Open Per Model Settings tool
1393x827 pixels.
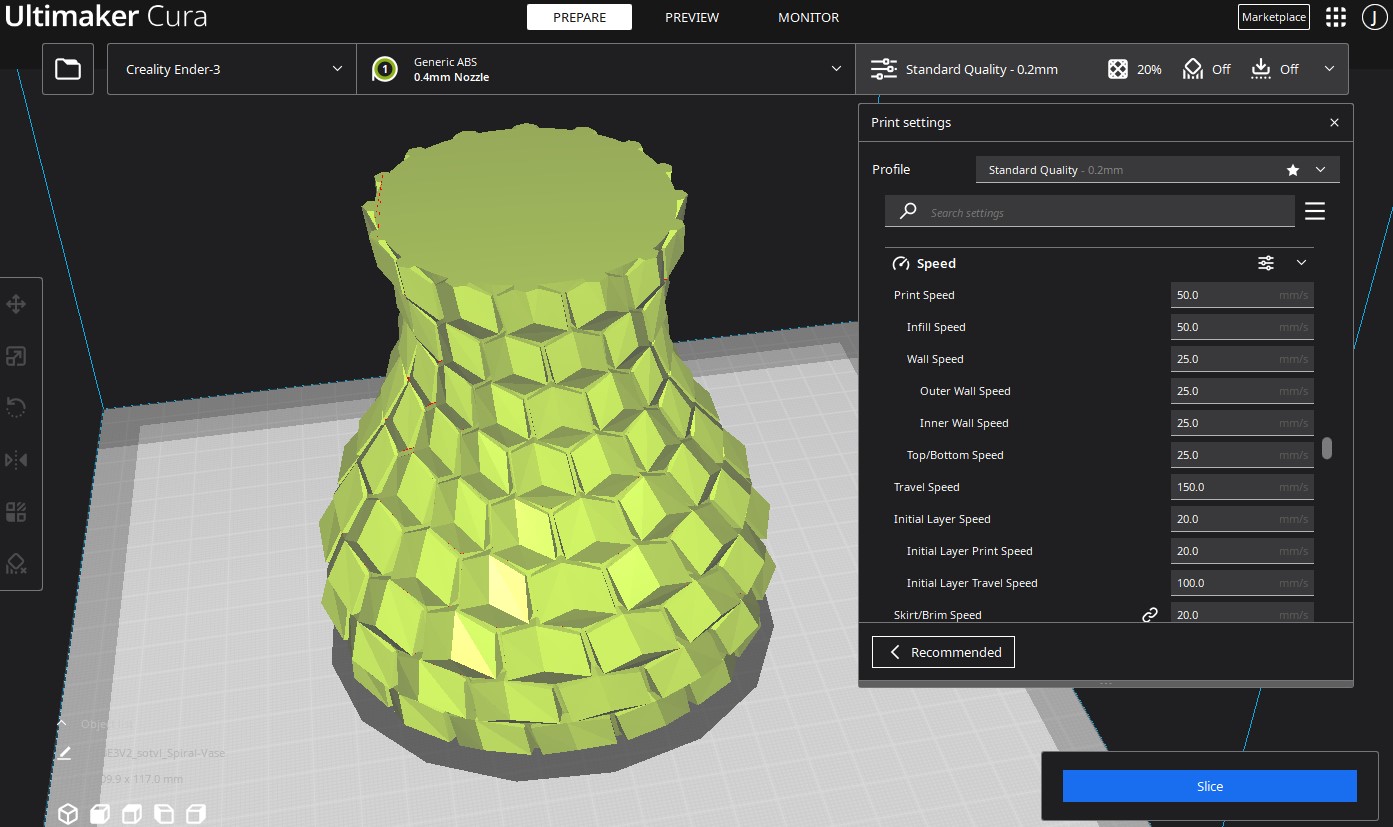tap(16, 512)
